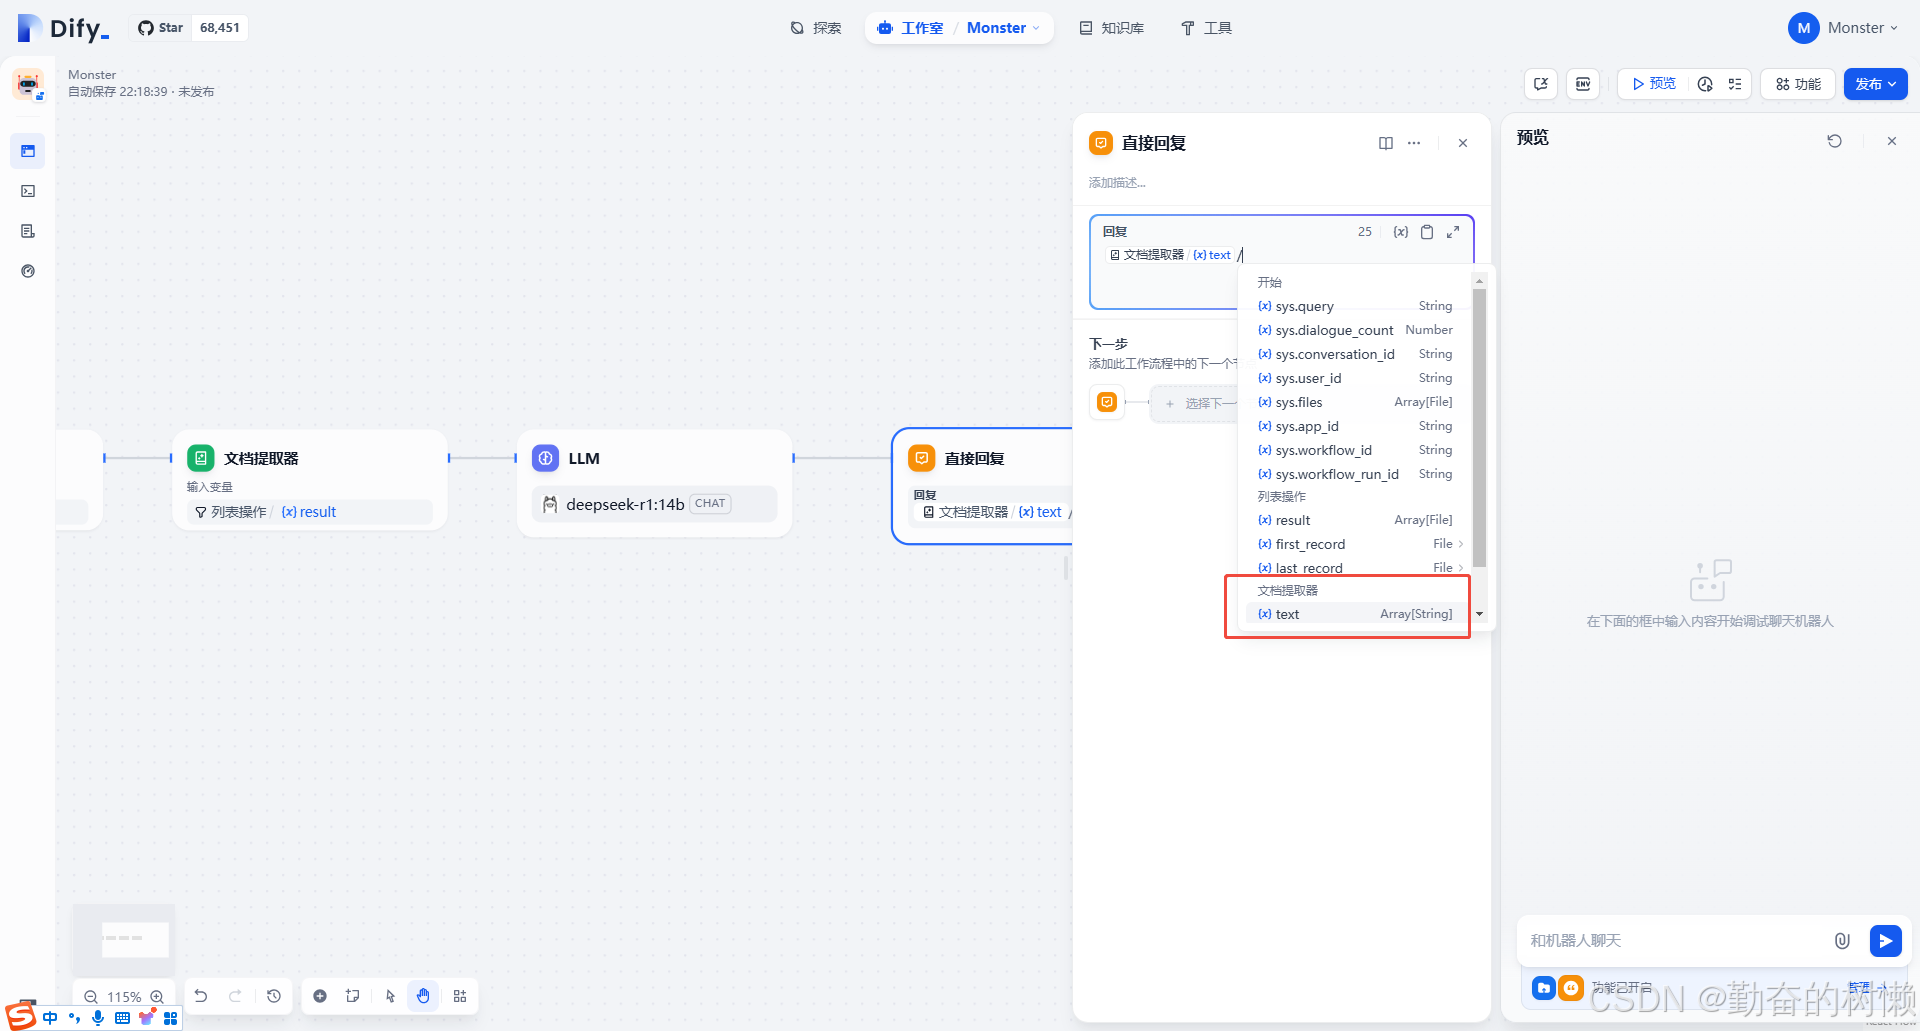
Task: Open the 工作室 studio tab
Action: coord(910,28)
